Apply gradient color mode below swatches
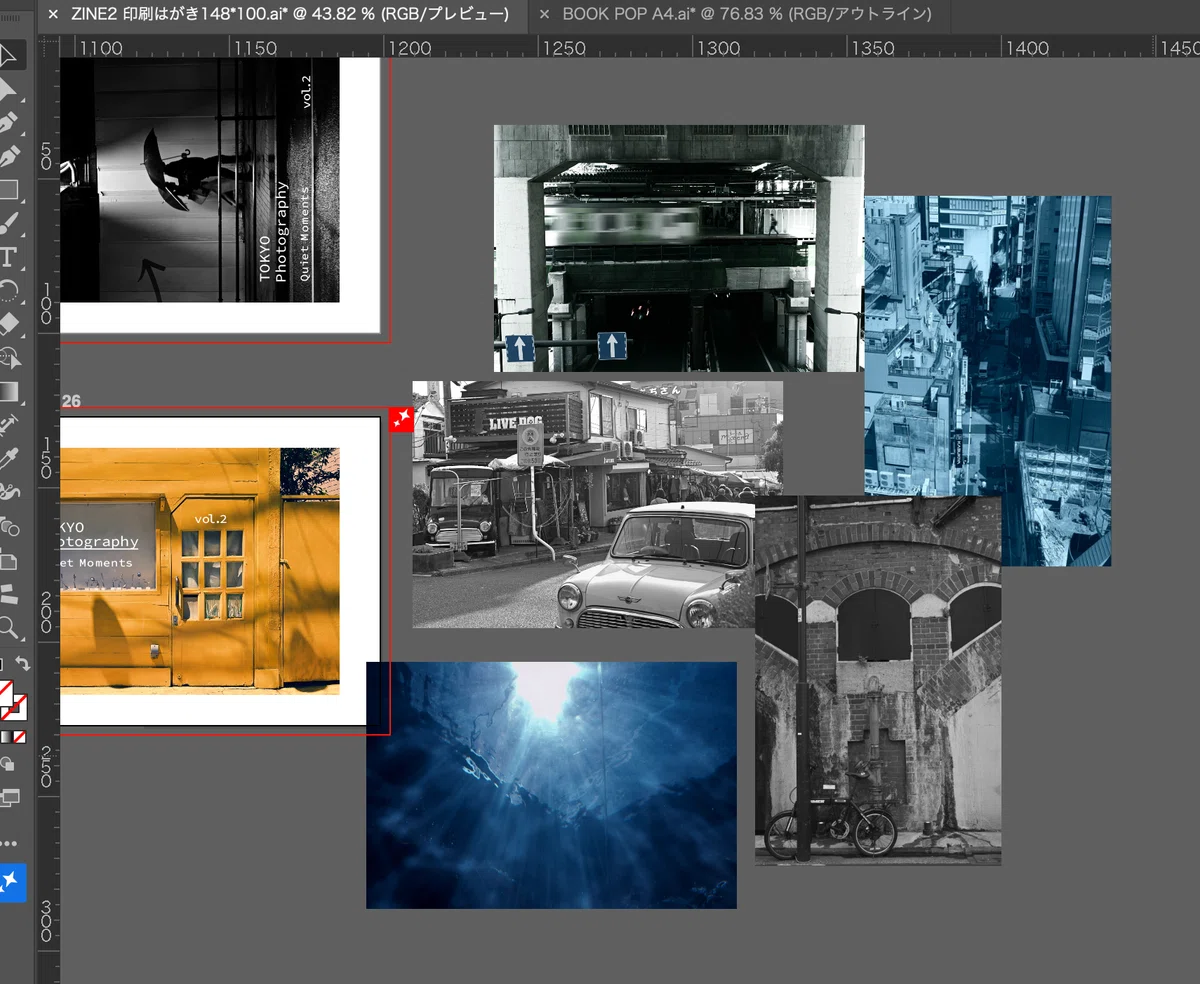This screenshot has width=1200, height=984. tap(5, 737)
